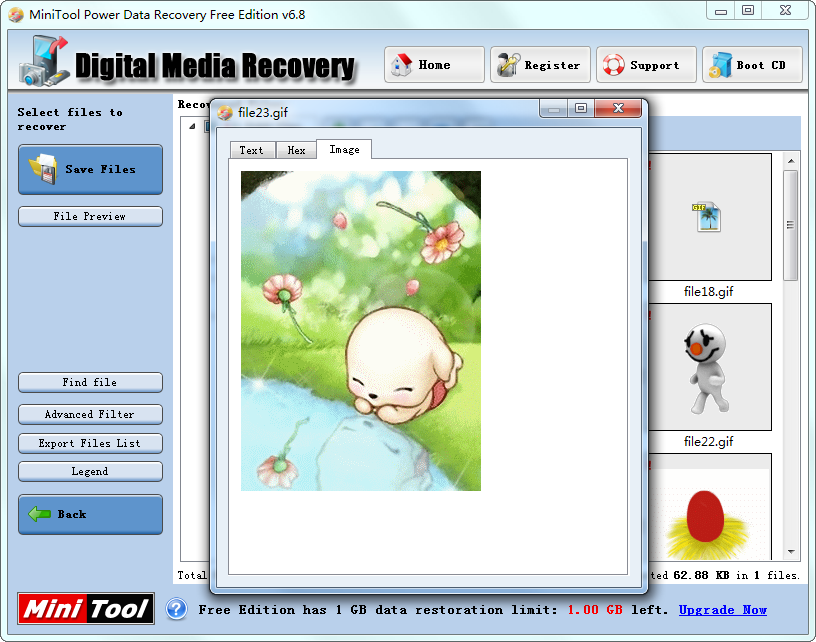Select the file22.gif thumbnail

click(x=709, y=367)
